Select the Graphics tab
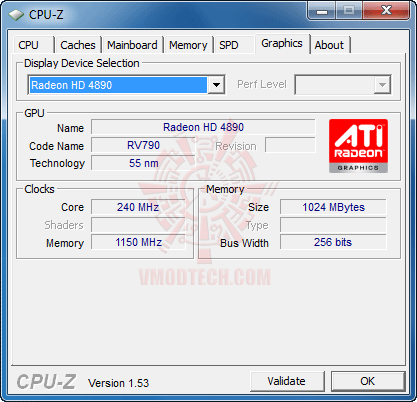This screenshot has width=417, height=402. click(282, 44)
